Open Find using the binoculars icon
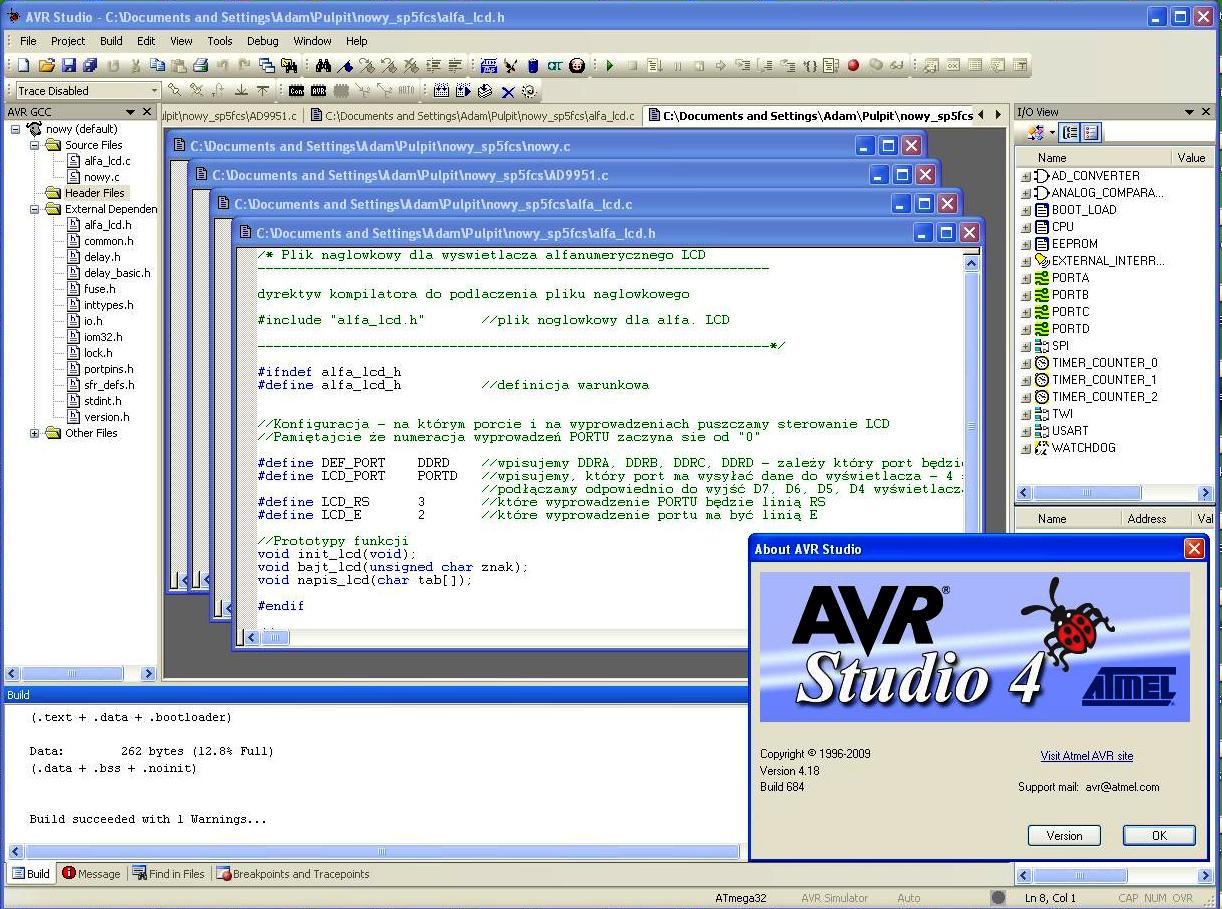Screen dimensions: 1222x909 pyautogui.click(x=323, y=66)
